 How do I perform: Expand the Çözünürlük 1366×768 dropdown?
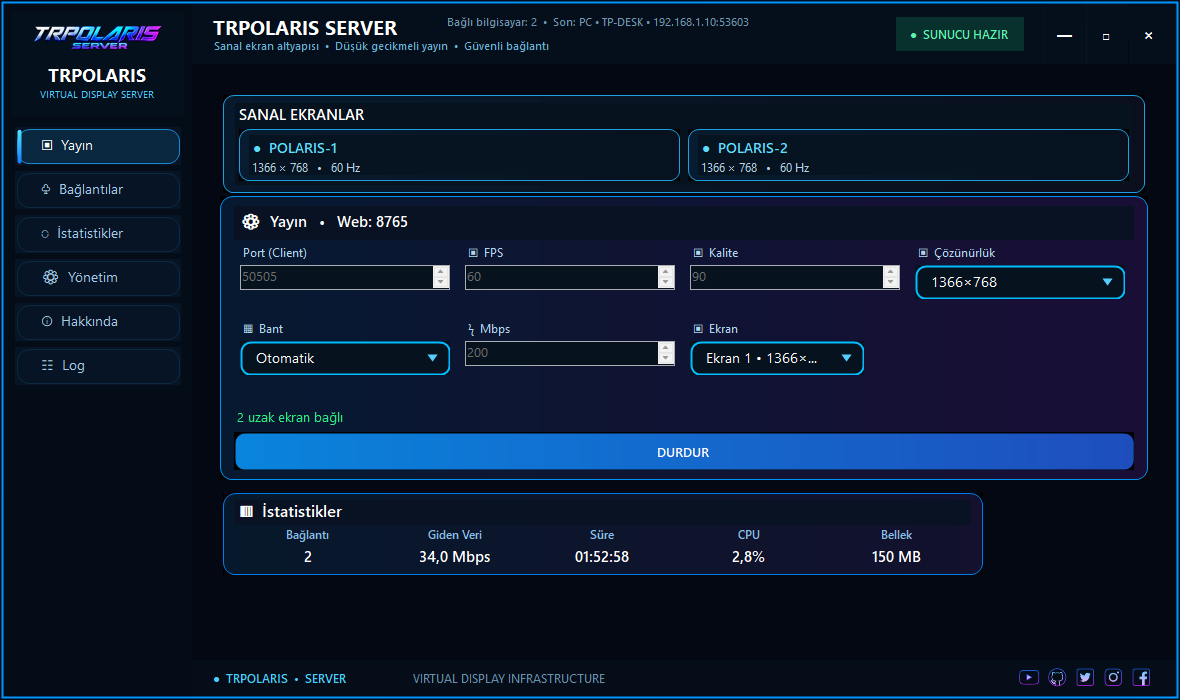tap(1020, 282)
